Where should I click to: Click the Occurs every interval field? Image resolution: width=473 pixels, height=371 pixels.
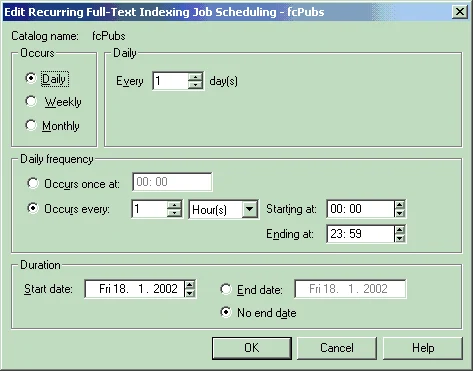[149, 209]
